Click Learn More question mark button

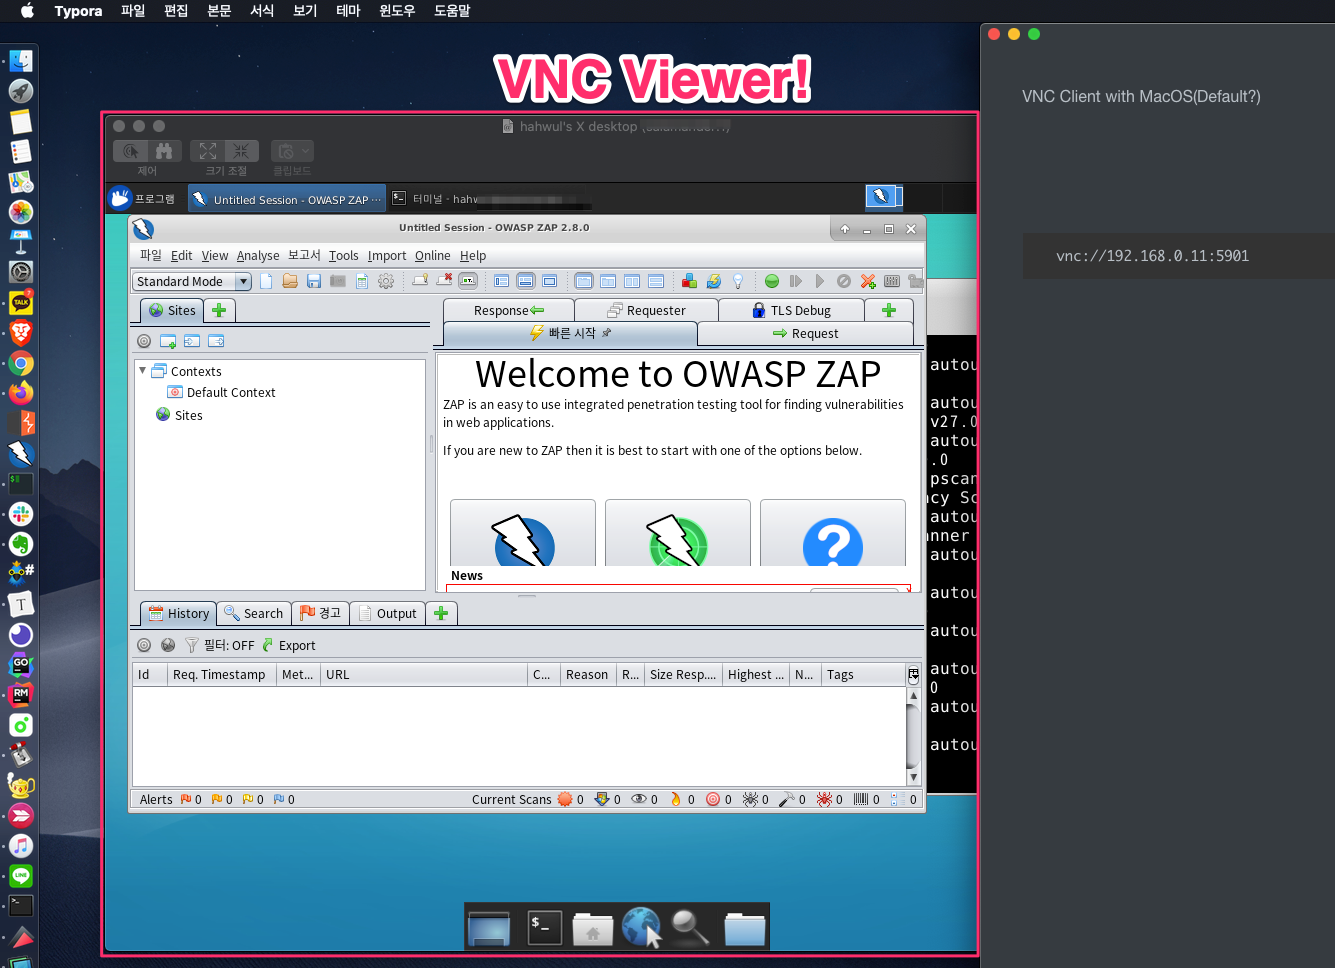[833, 533]
